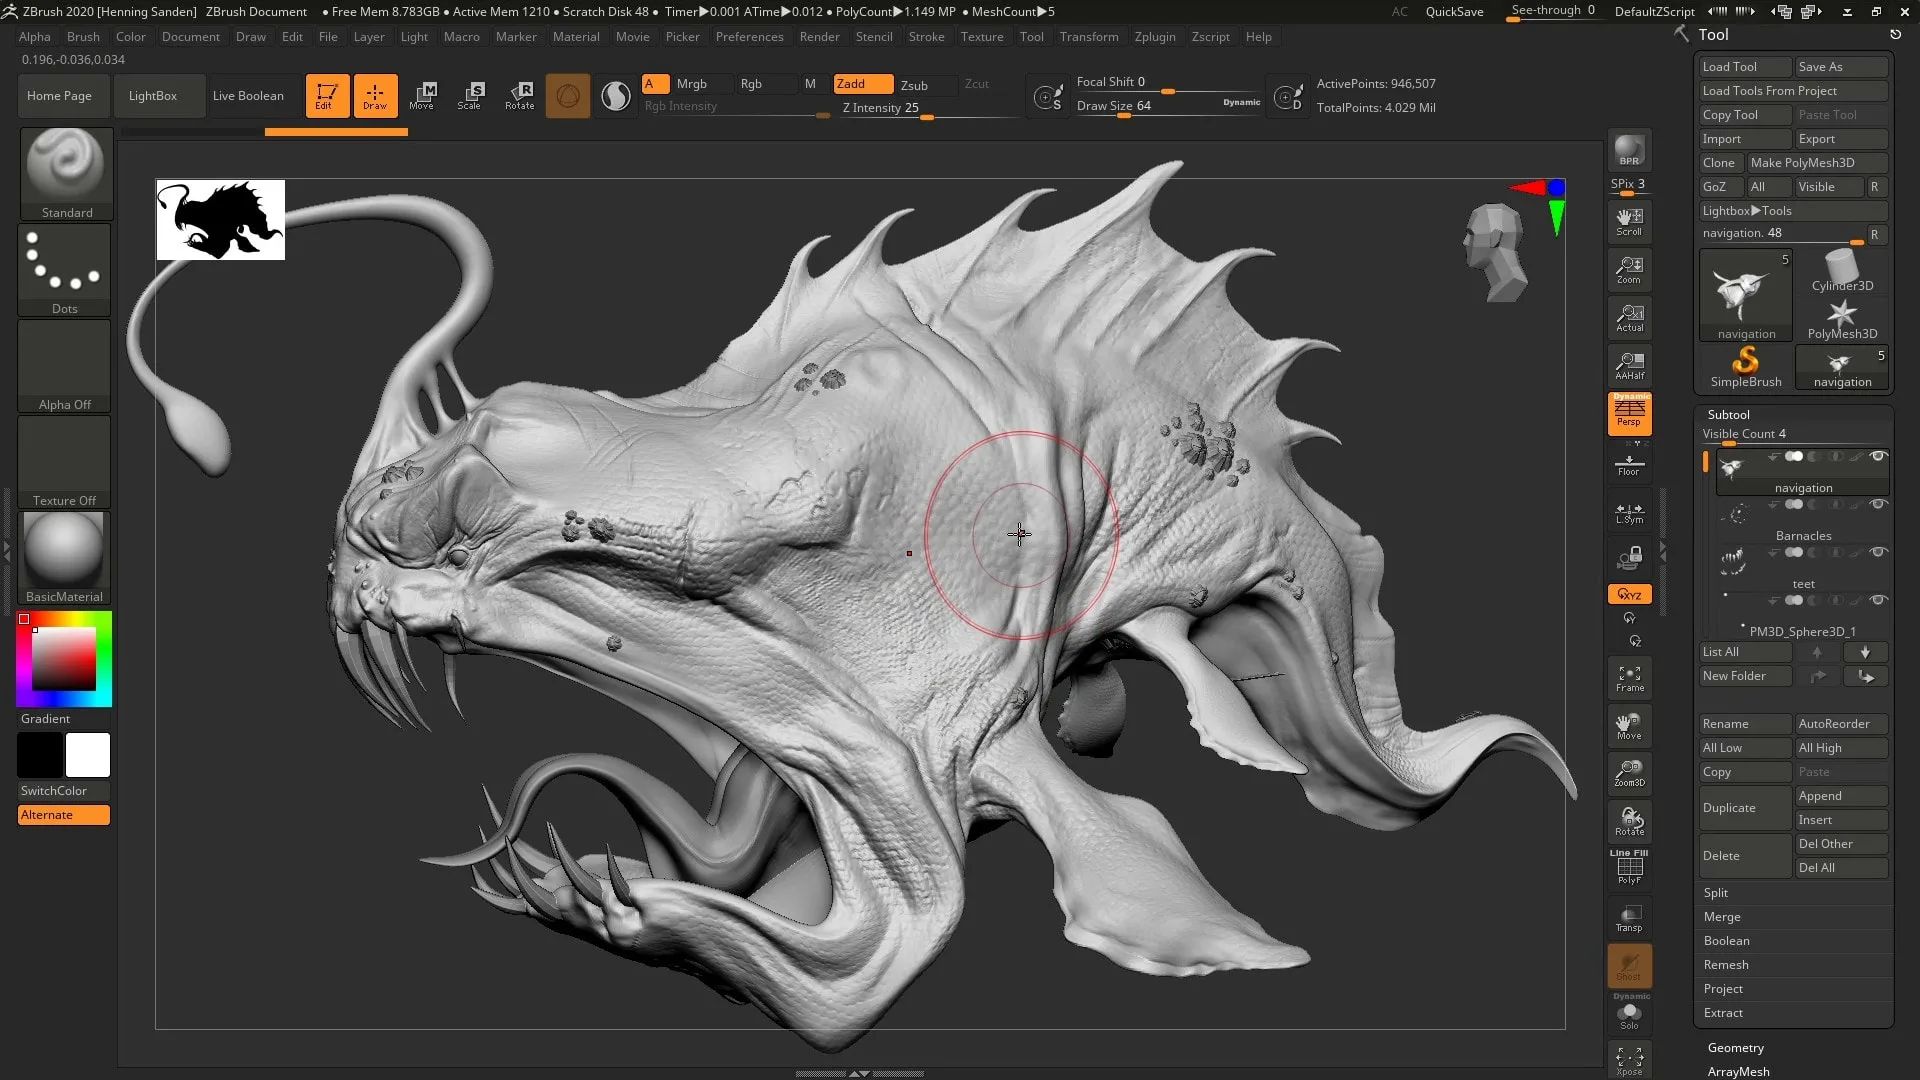Select the Scale gizmo tool

[x=470, y=96]
